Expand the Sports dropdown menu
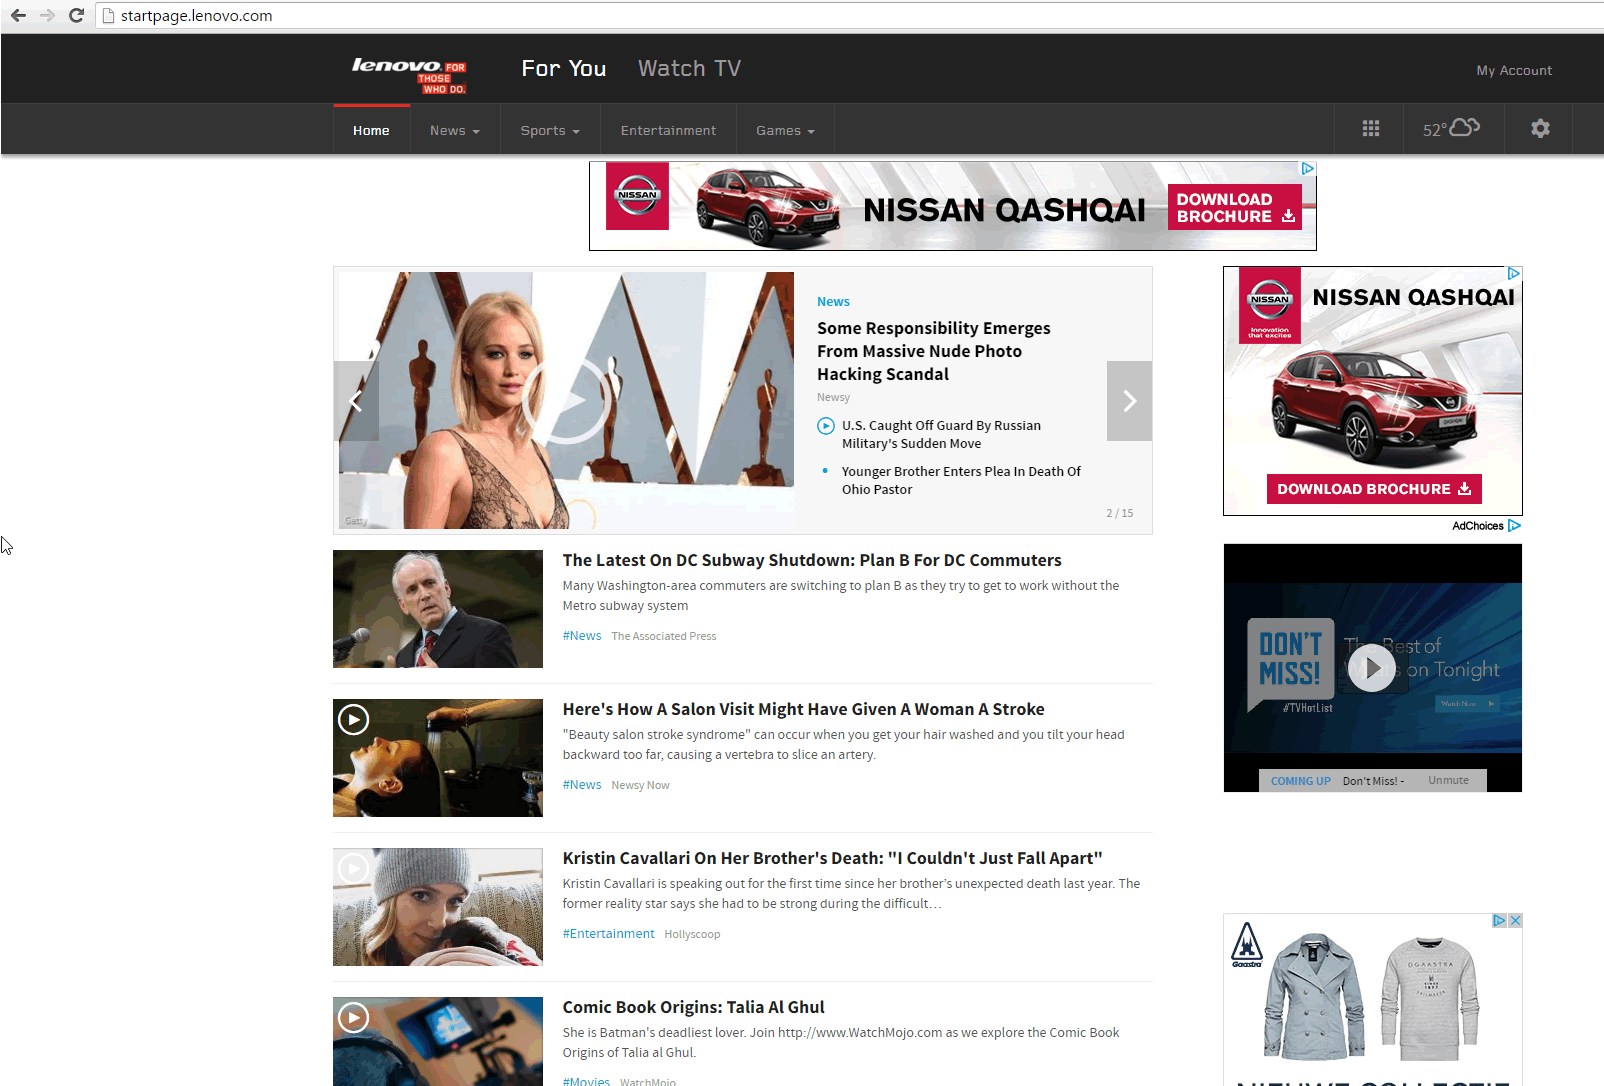Viewport: 1604px width, 1086px height. tap(550, 130)
